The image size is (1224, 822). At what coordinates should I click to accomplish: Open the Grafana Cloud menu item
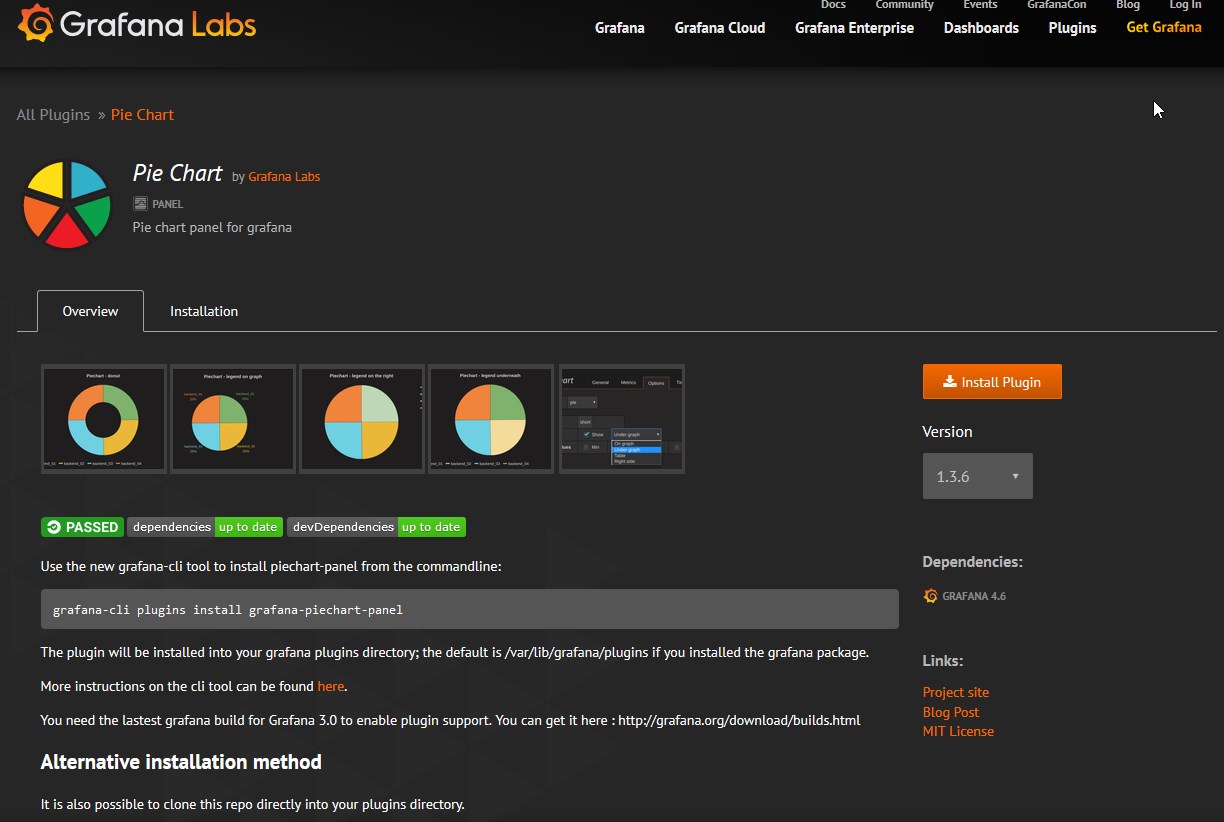720,28
